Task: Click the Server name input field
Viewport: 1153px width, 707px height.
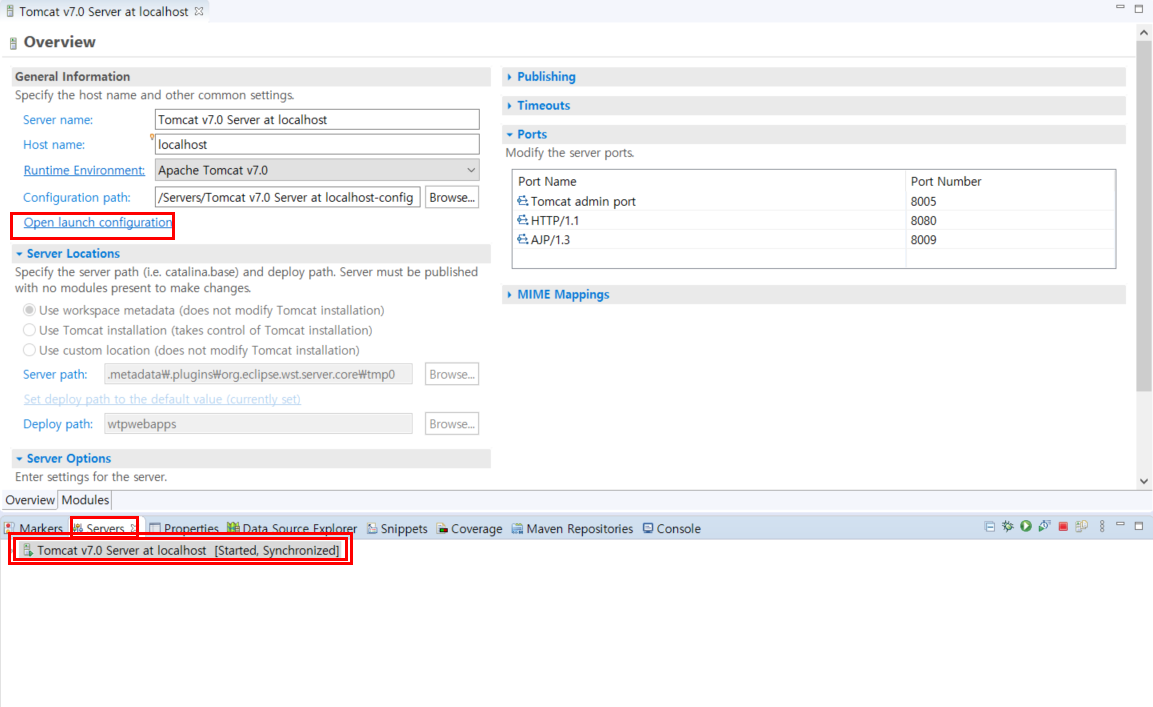Action: pyautogui.click(x=317, y=119)
